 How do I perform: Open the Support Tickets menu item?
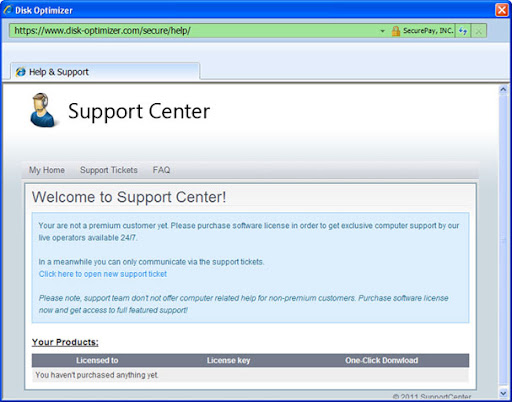109,170
